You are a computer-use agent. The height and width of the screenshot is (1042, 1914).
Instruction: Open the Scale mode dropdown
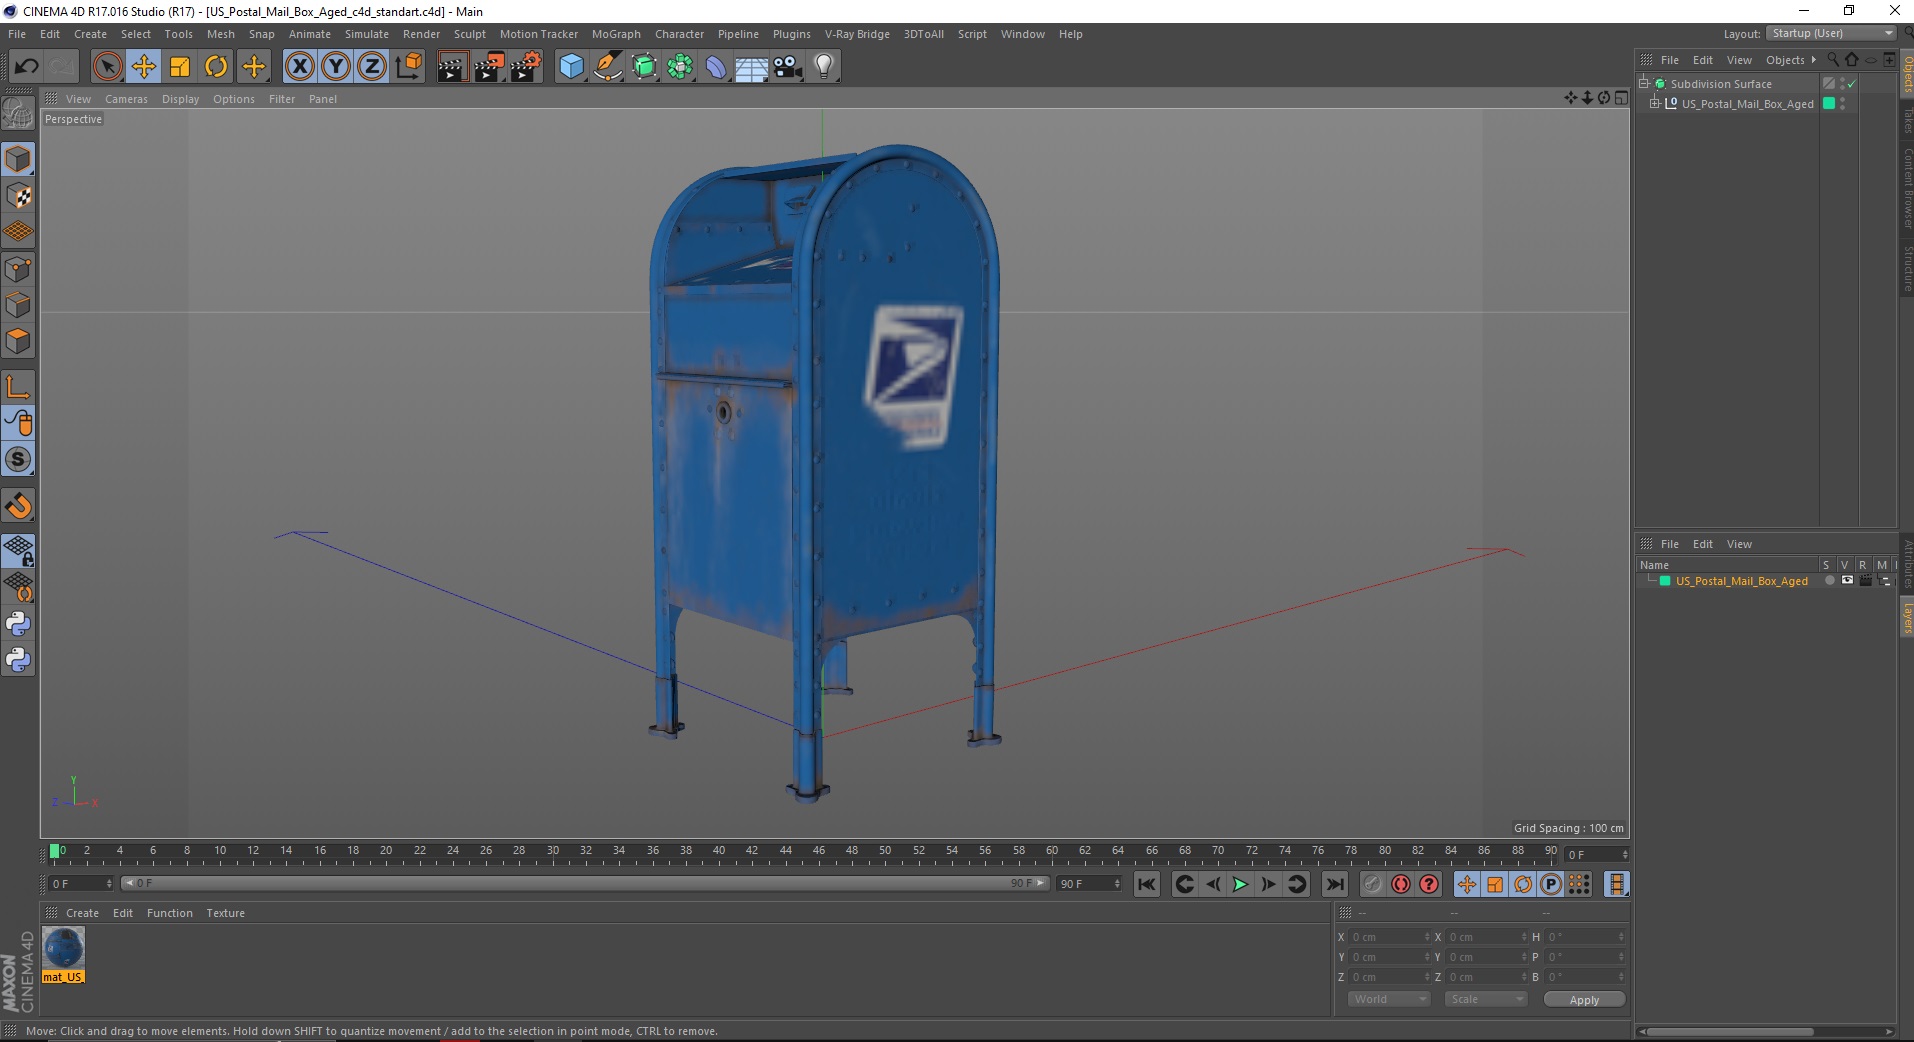(x=1486, y=999)
